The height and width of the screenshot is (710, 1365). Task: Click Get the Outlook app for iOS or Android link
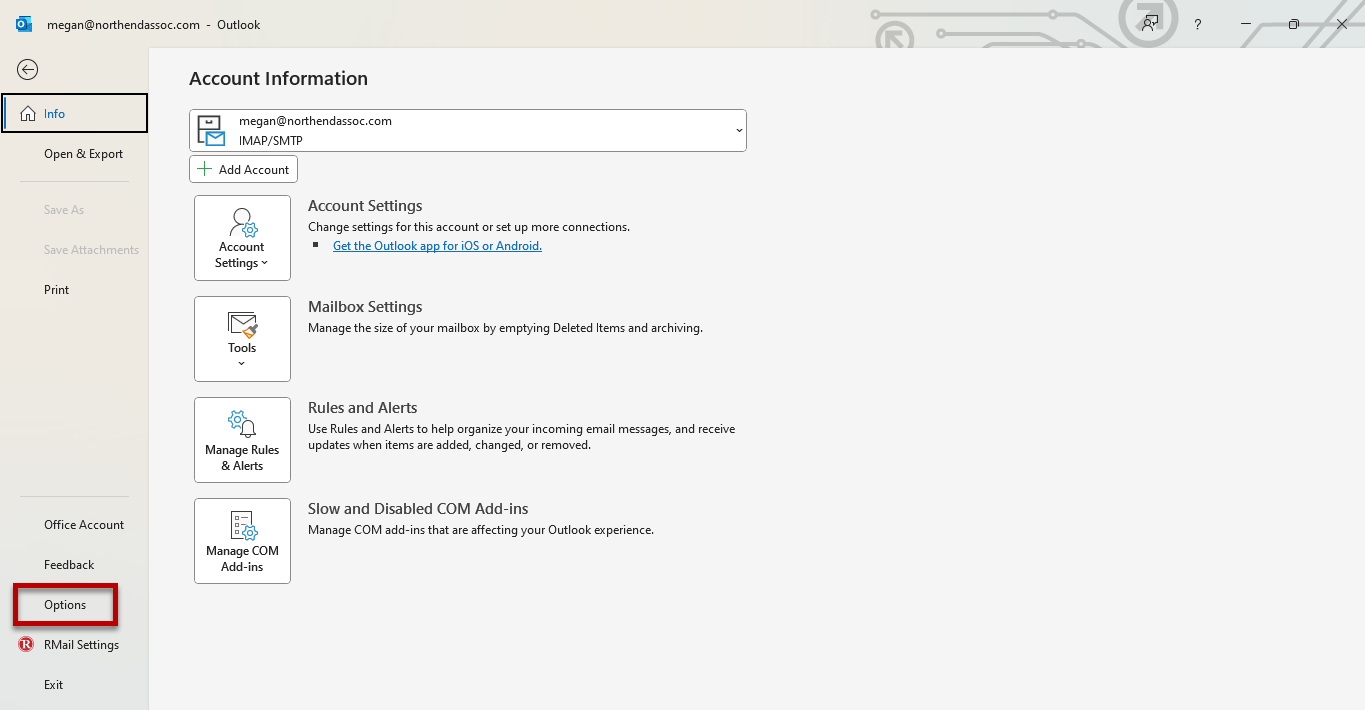[437, 246]
